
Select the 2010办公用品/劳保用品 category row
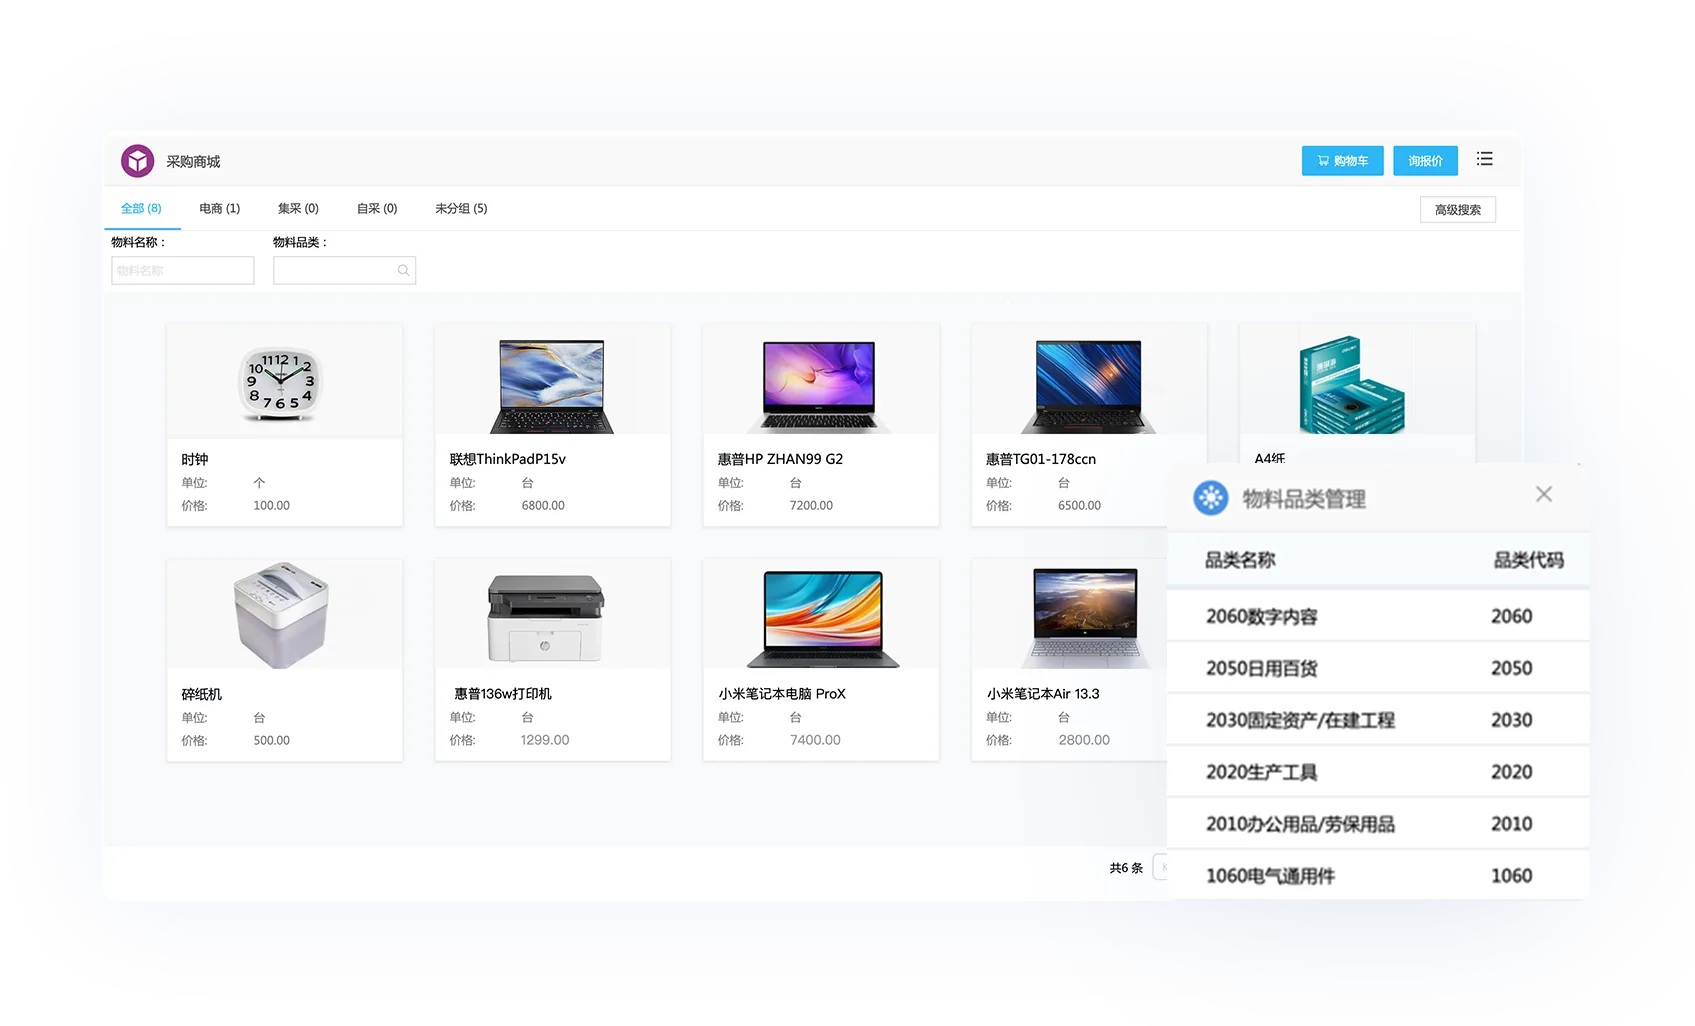[1378, 825]
